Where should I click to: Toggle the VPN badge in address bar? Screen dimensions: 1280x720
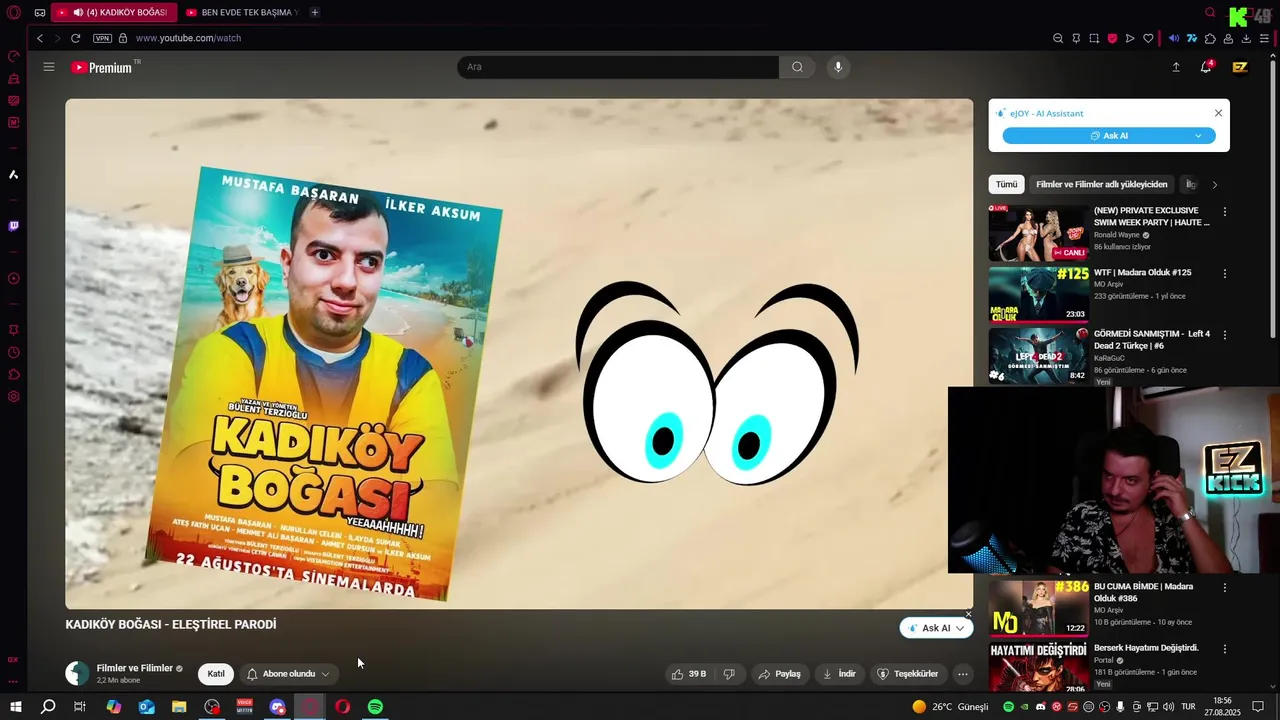(102, 38)
